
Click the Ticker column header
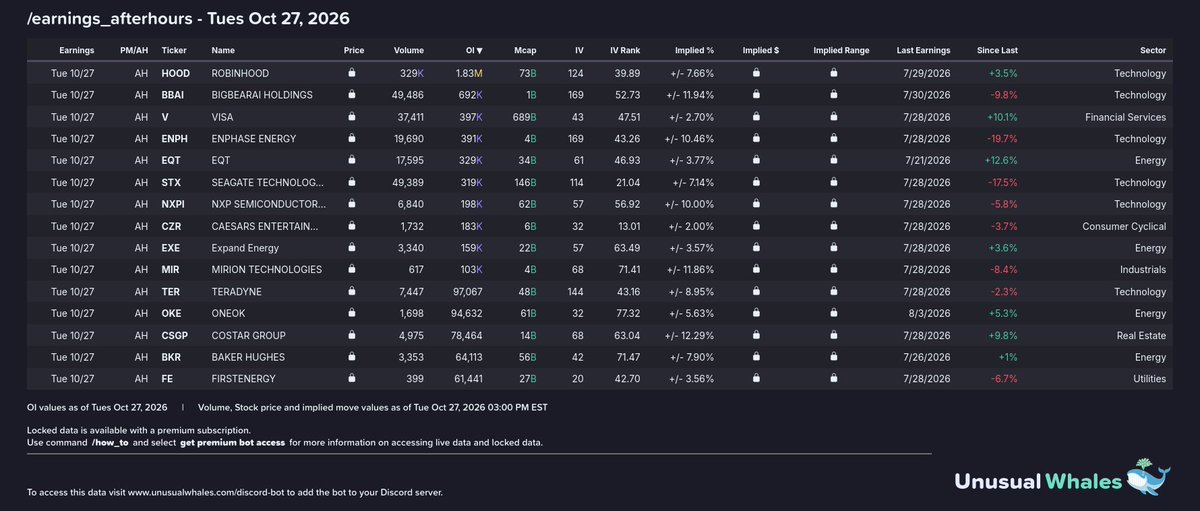tap(174, 50)
